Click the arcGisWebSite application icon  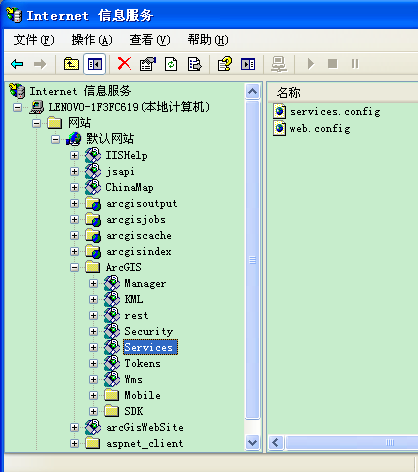[x=93, y=427]
